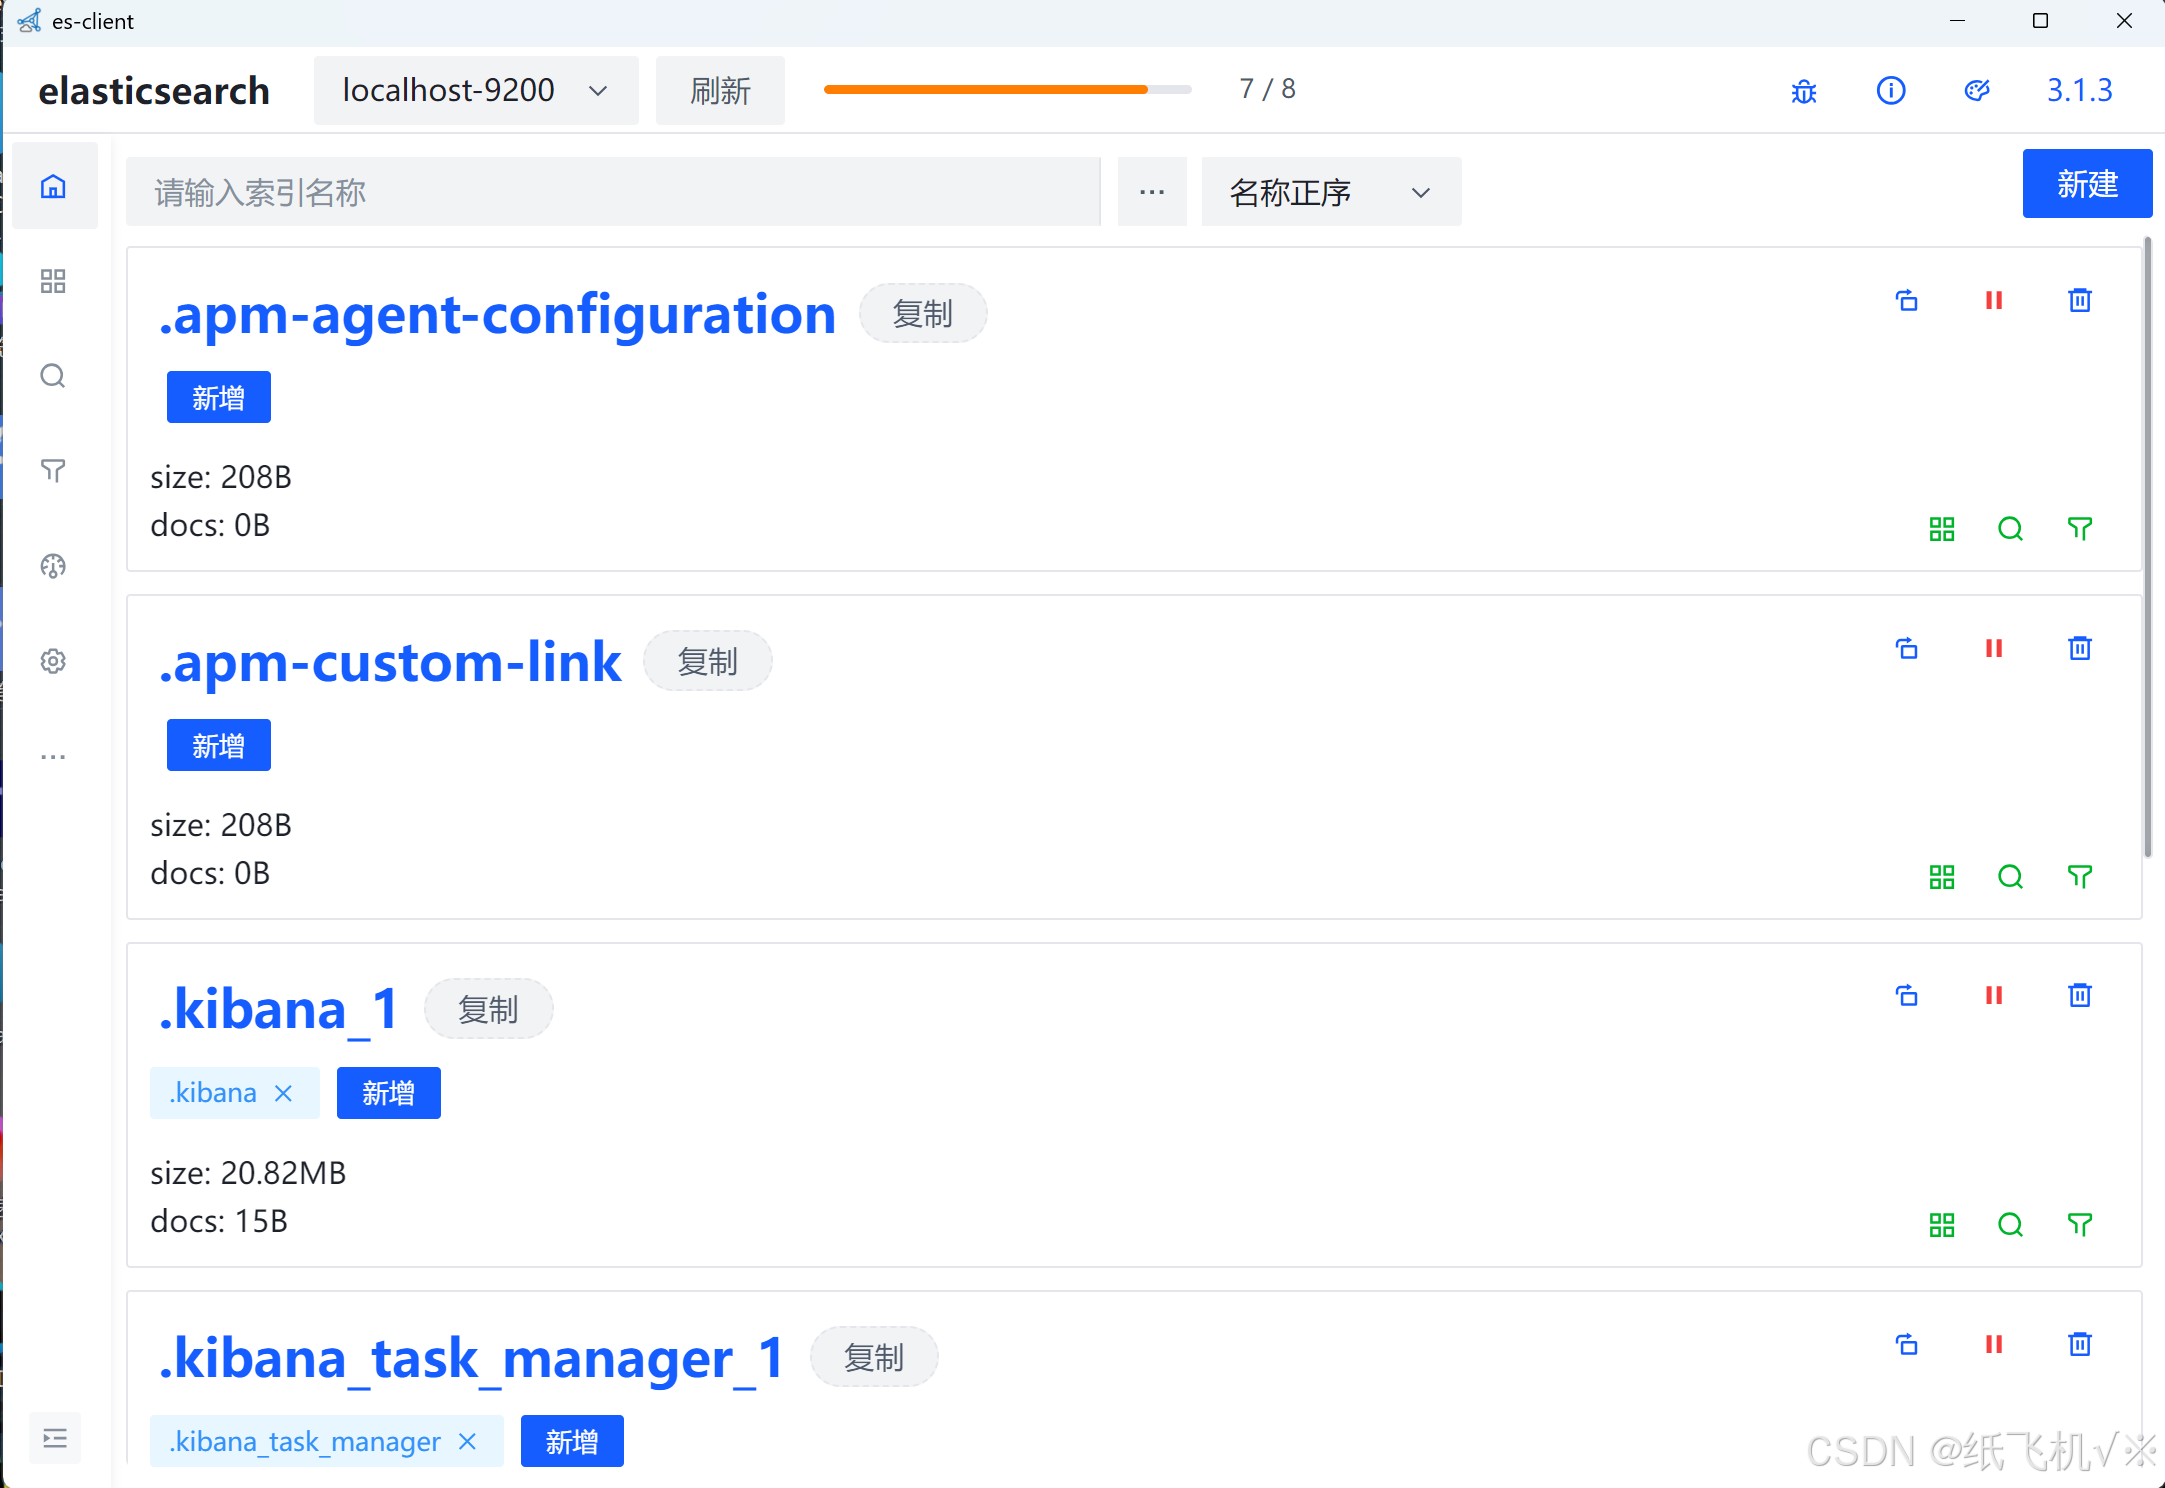Open basic search for .kibana_1
This screenshot has height=1488, width=2165.
coord(2011,1225)
